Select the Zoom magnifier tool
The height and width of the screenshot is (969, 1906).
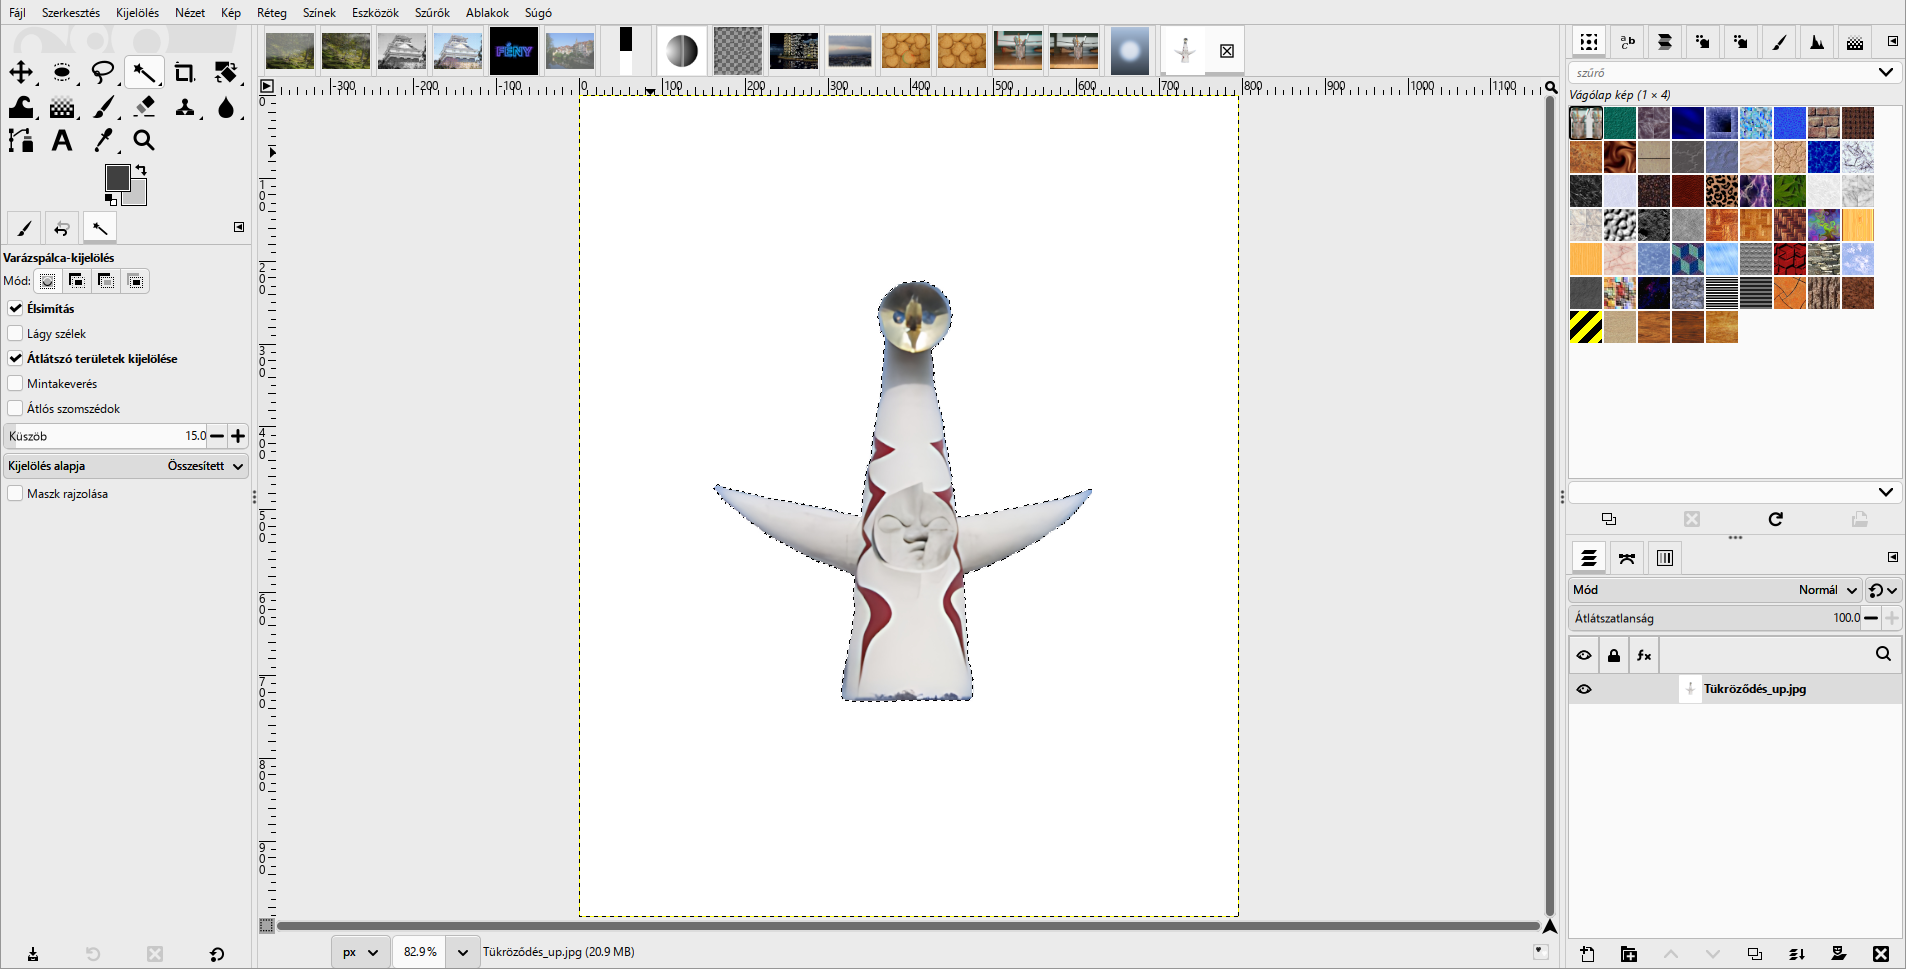[x=144, y=141]
